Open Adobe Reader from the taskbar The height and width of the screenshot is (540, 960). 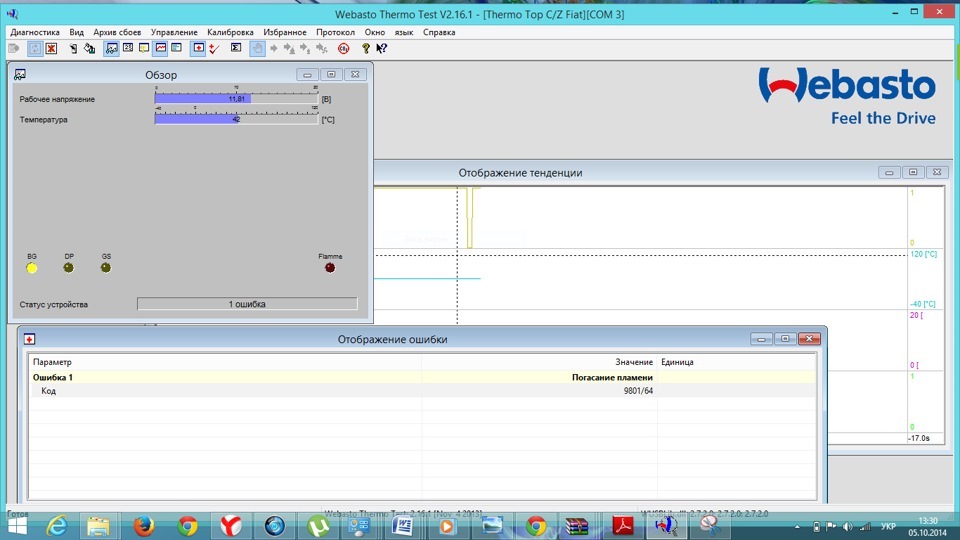coord(623,526)
